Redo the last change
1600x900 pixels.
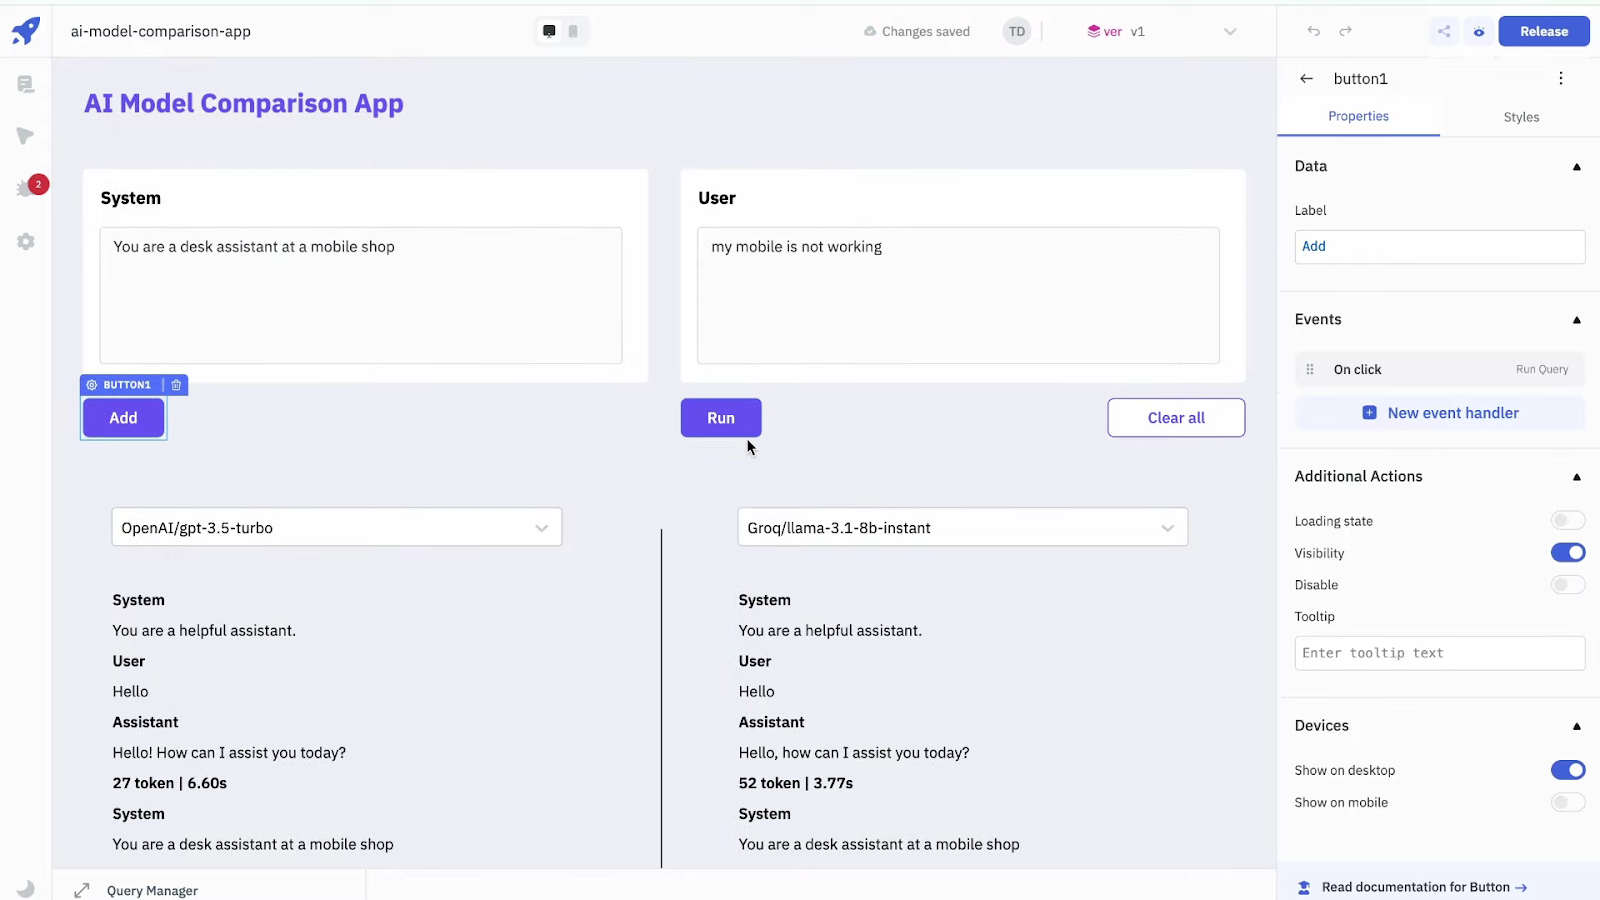tap(1346, 31)
